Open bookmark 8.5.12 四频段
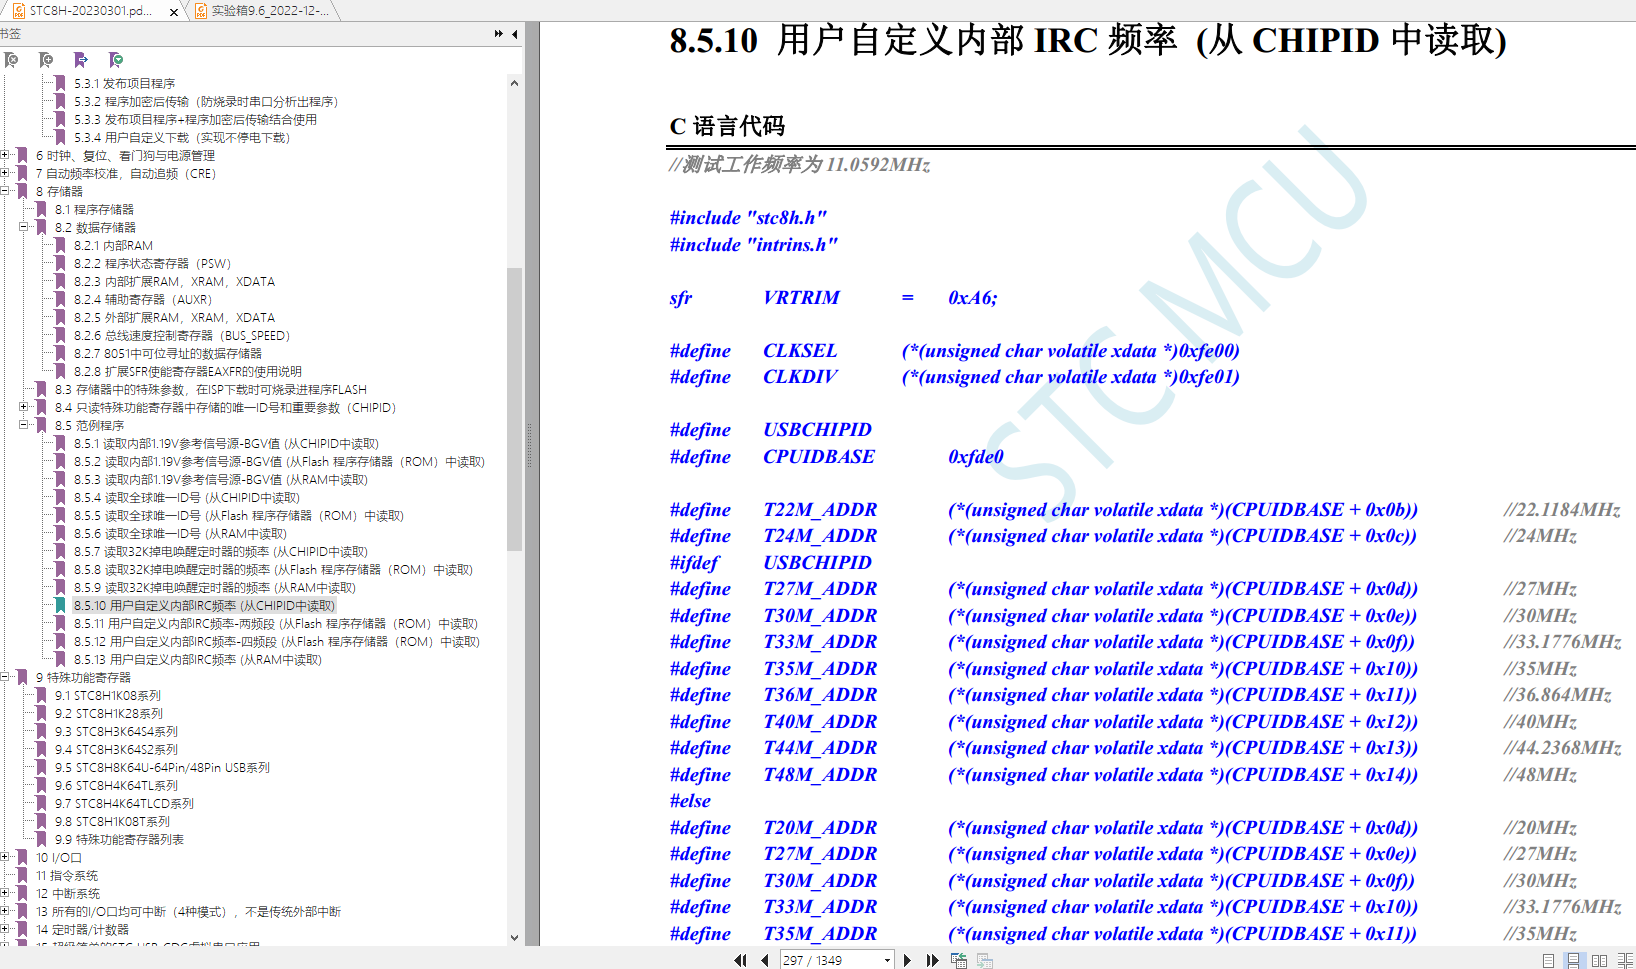Image resolution: width=1636 pixels, height=969 pixels. point(277,641)
